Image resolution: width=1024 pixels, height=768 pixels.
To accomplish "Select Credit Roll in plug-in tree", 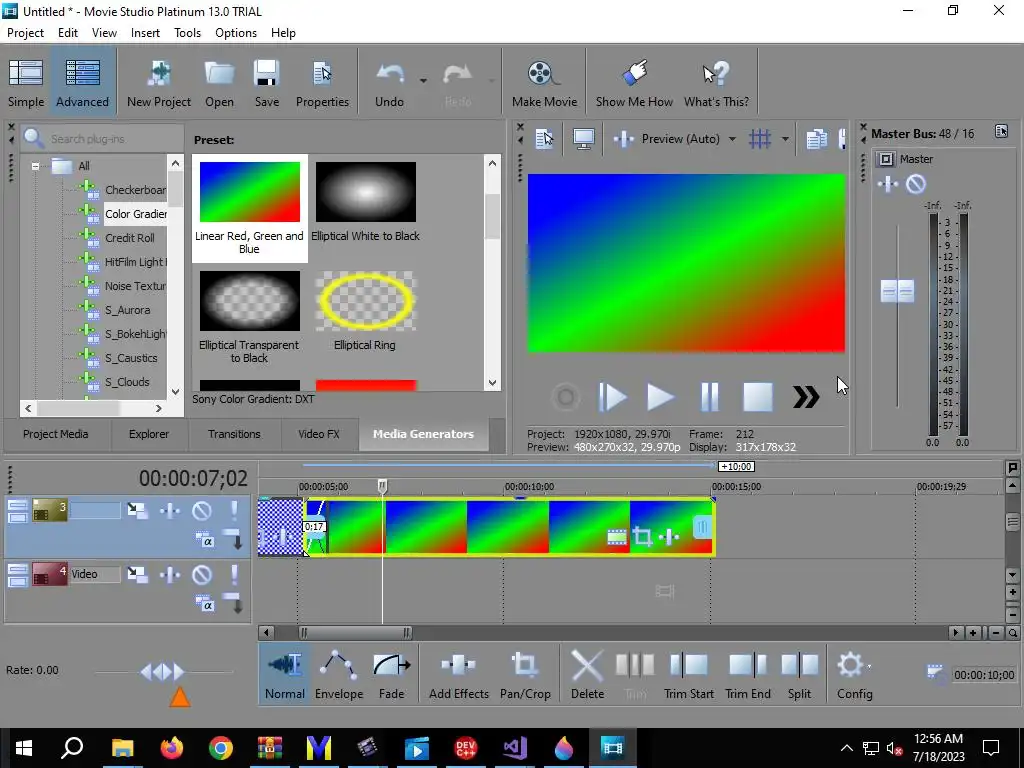I will click(x=130, y=238).
